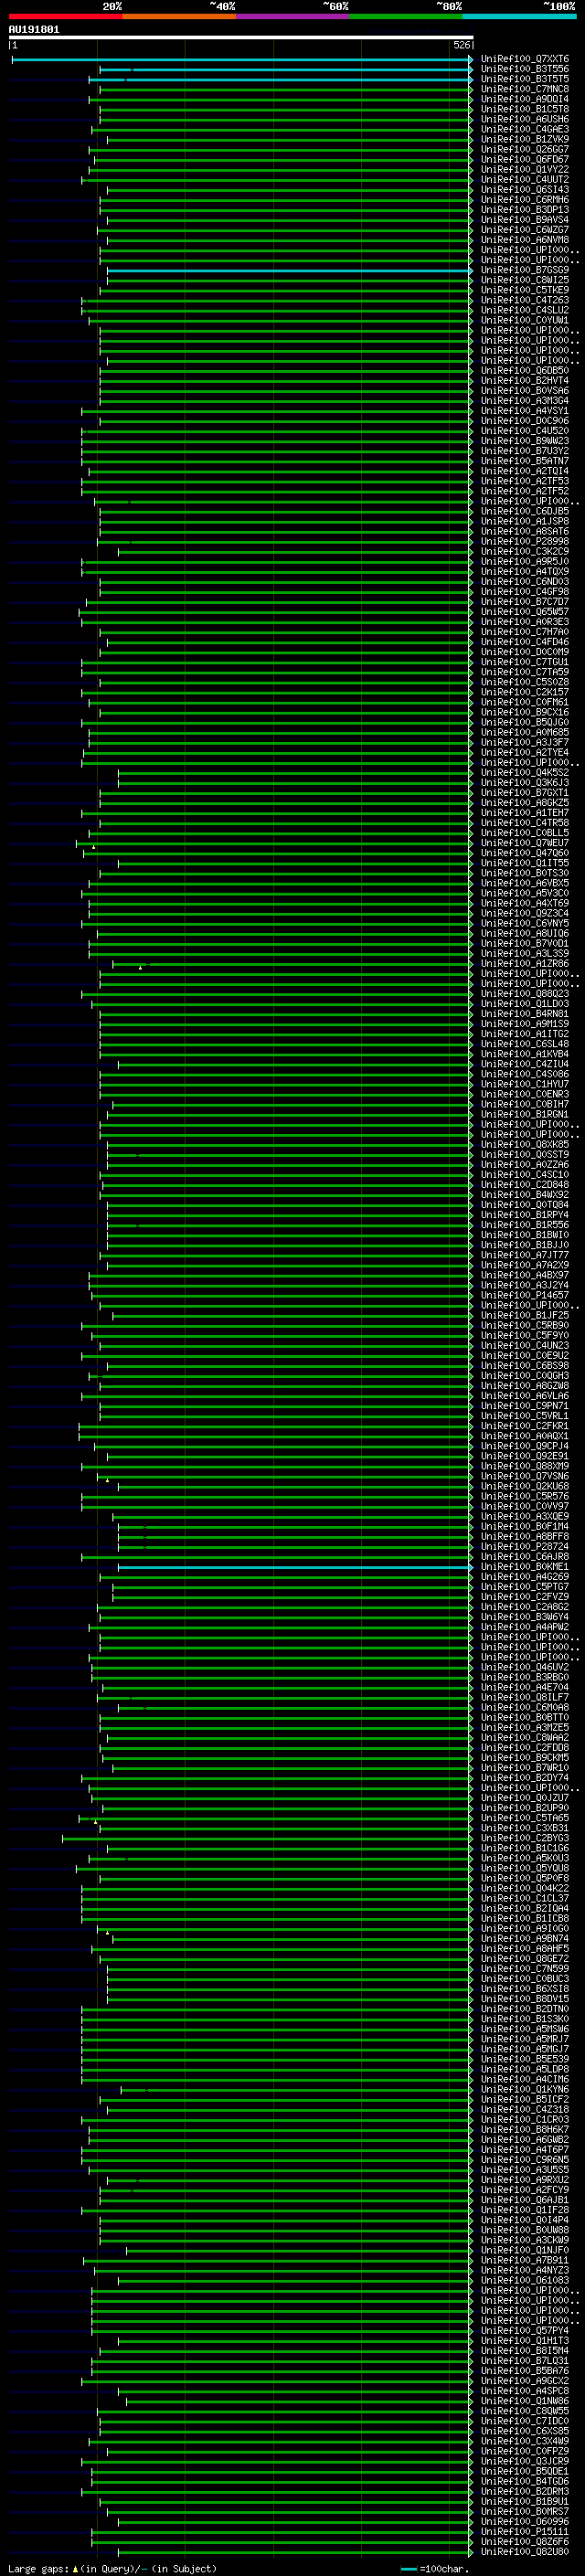Select hit UniRef100_Q26GG7
Image resolution: width=585 pixels, height=2576 pixels.
[x=525, y=149]
